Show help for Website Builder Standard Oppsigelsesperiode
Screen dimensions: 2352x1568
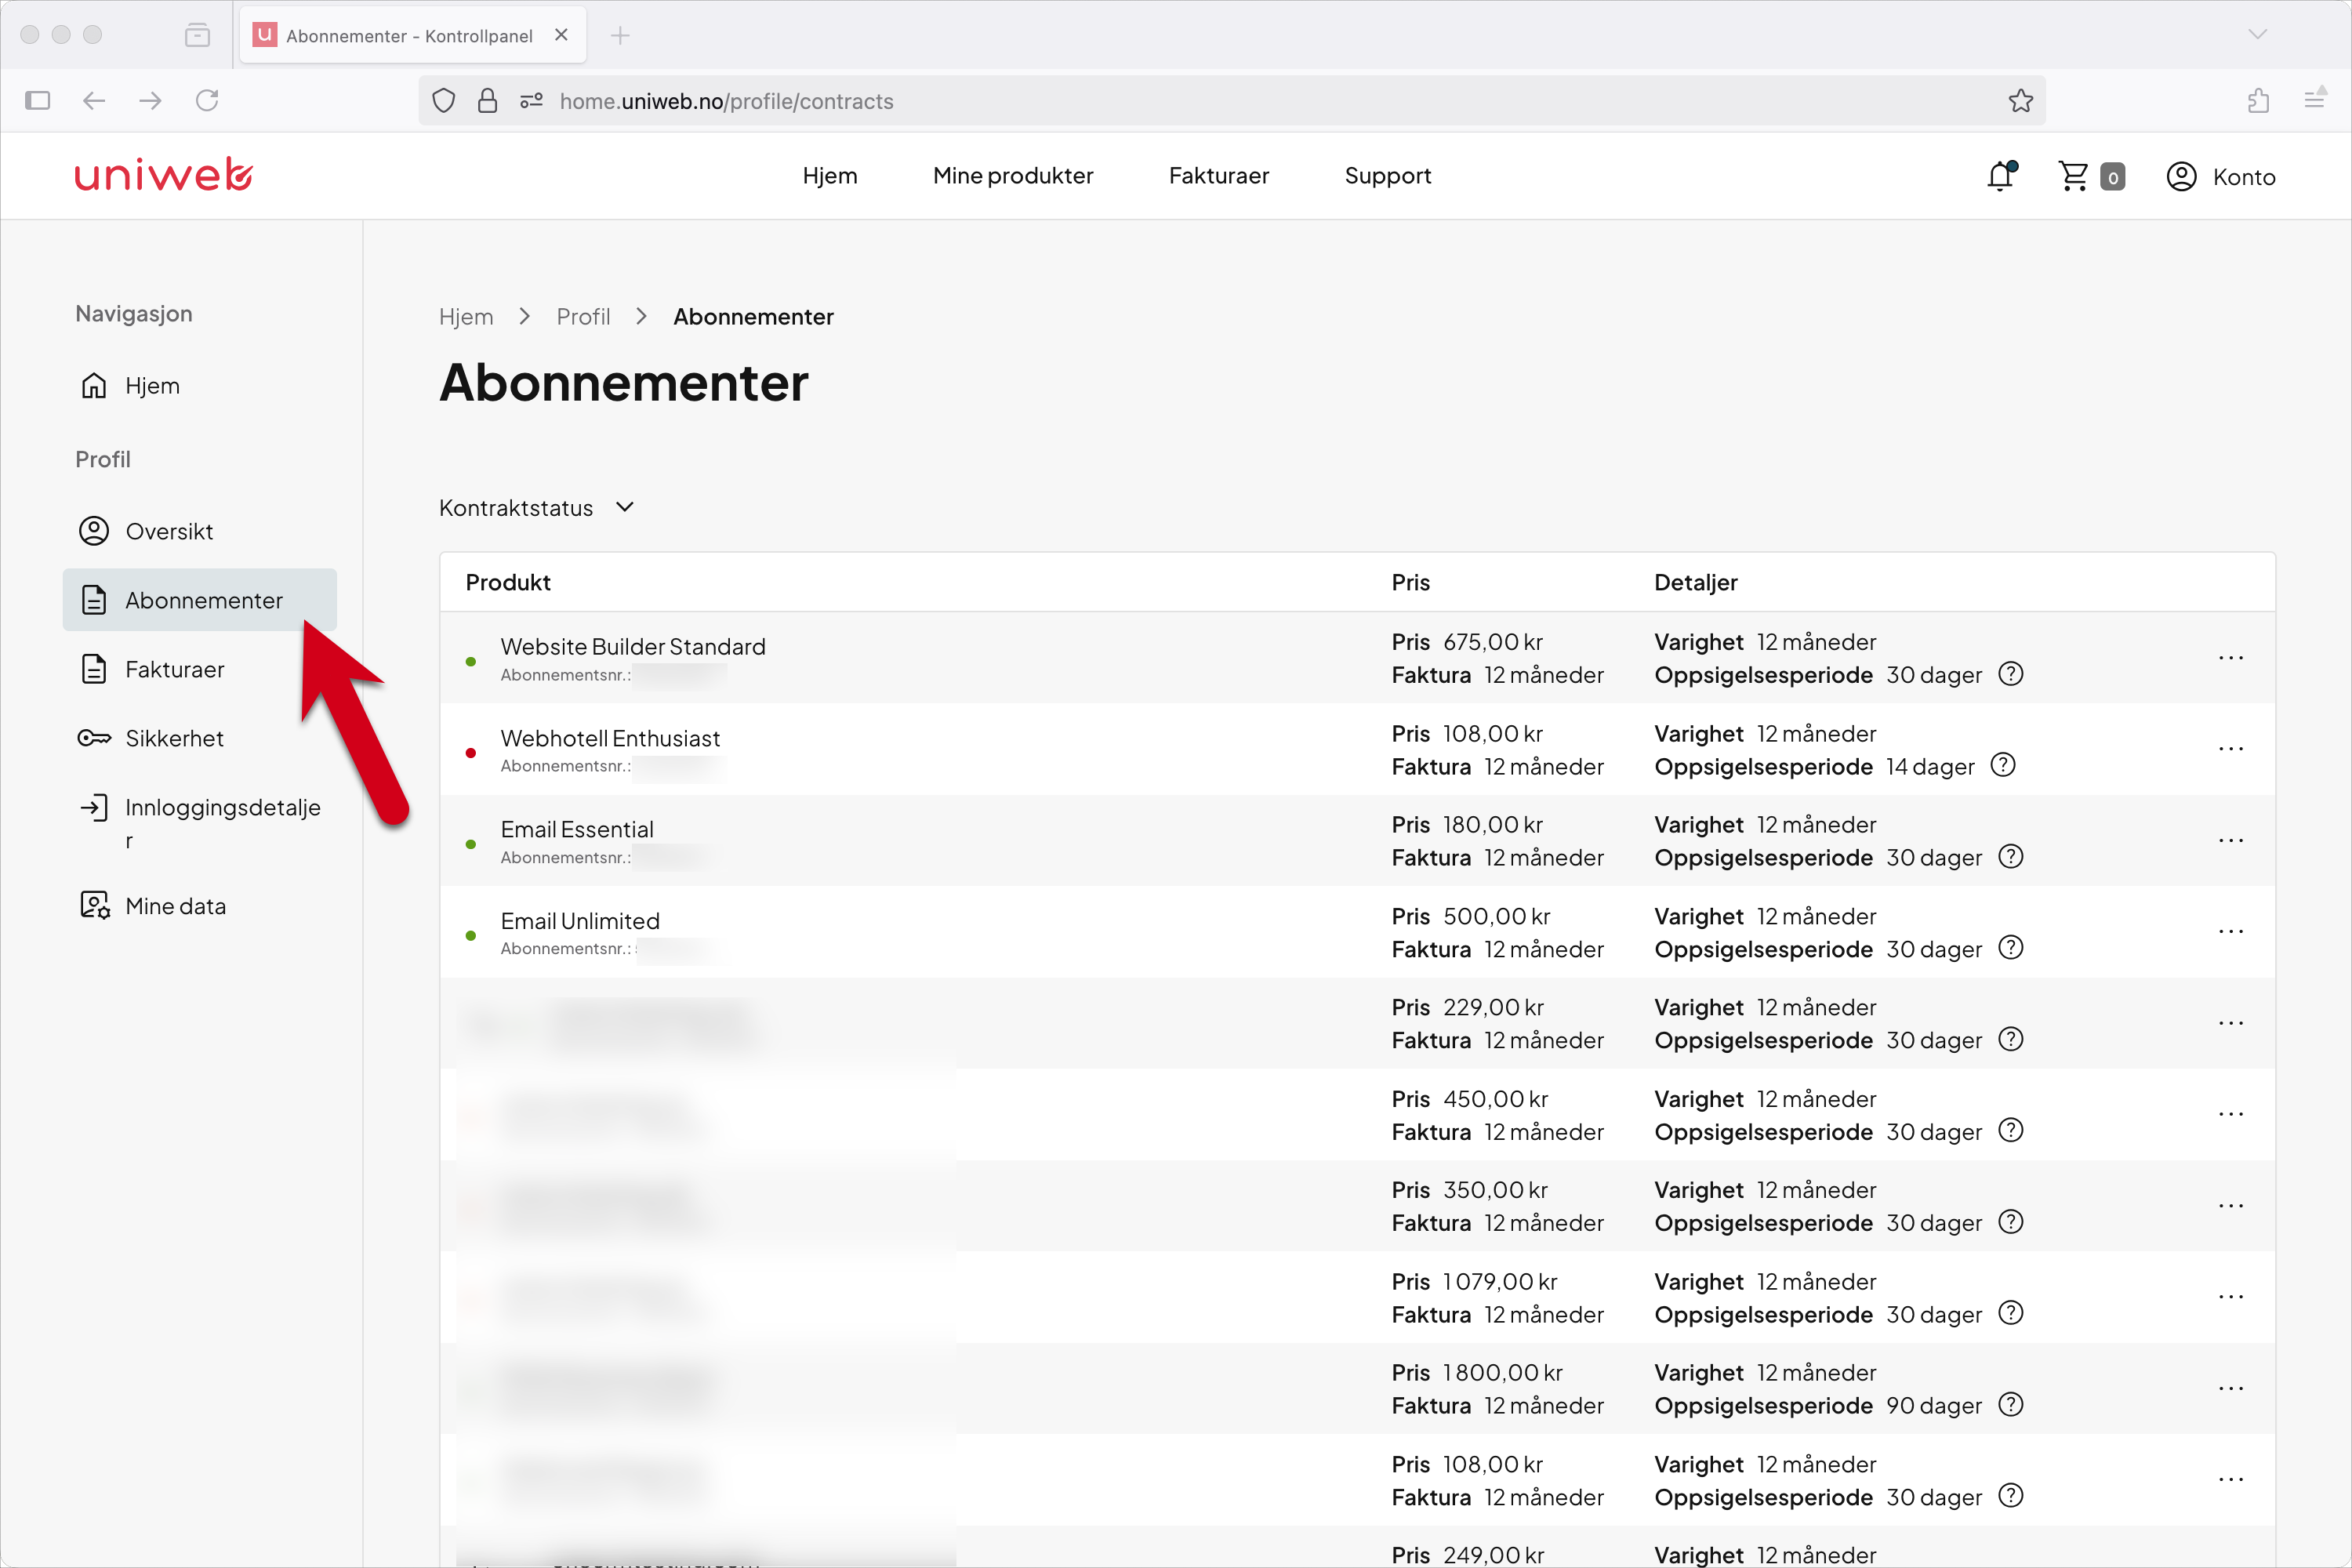(x=2010, y=674)
